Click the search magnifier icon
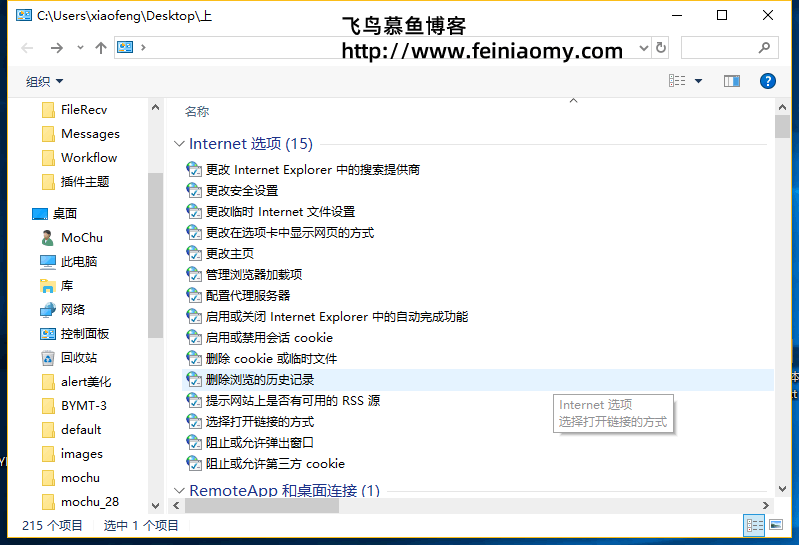The height and width of the screenshot is (545, 799). click(764, 48)
